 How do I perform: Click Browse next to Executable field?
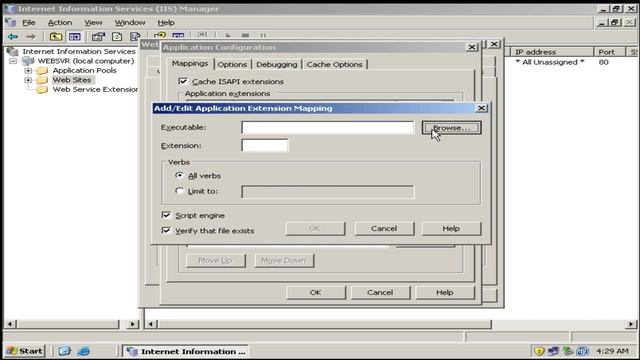(451, 128)
